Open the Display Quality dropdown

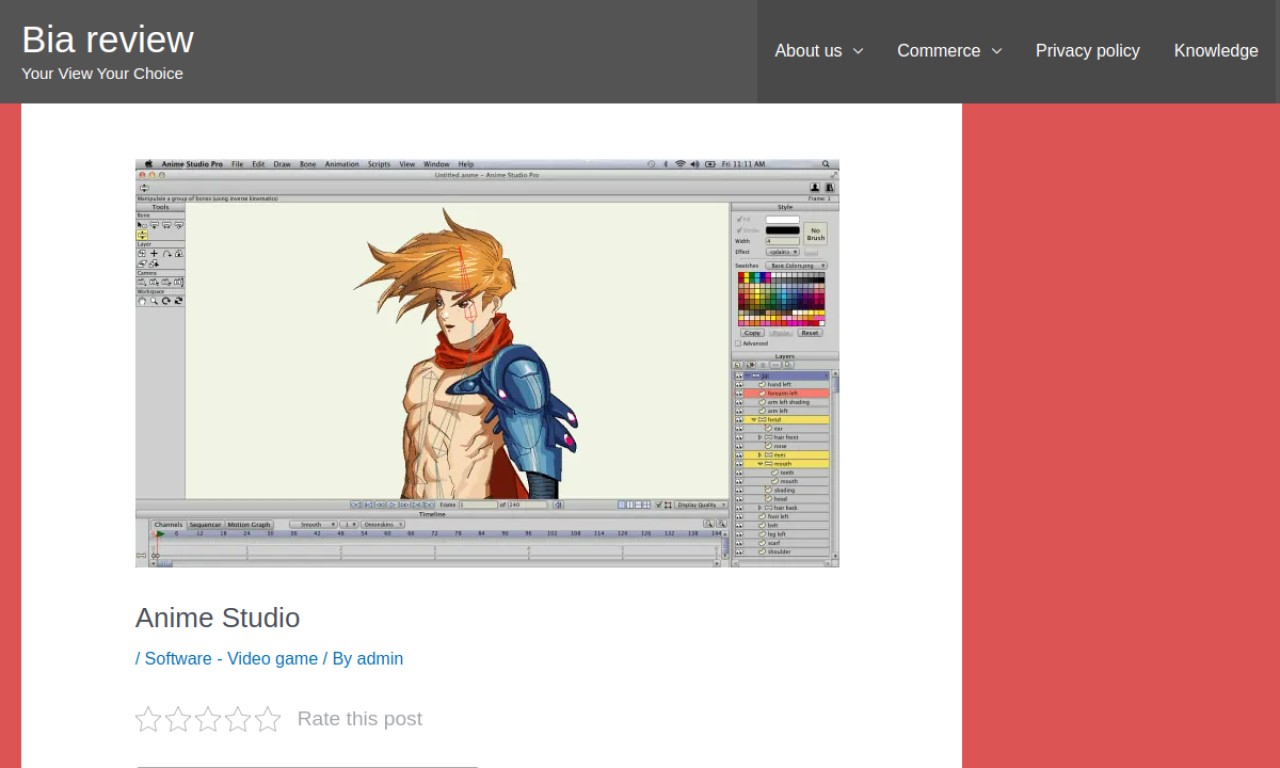tap(701, 505)
